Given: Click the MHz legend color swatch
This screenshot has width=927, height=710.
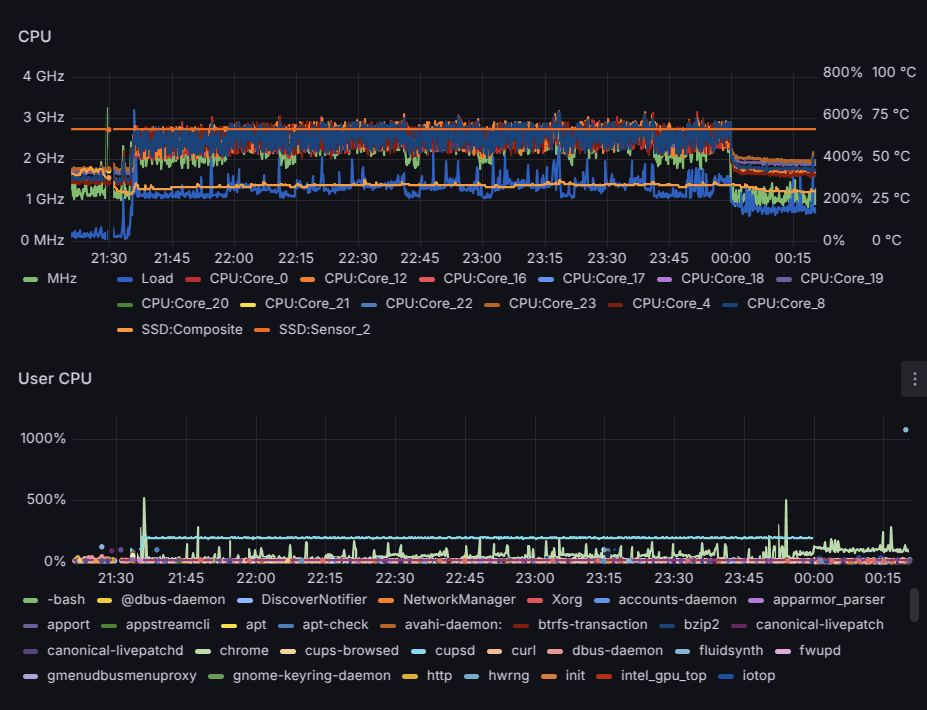Looking at the screenshot, I should point(30,279).
